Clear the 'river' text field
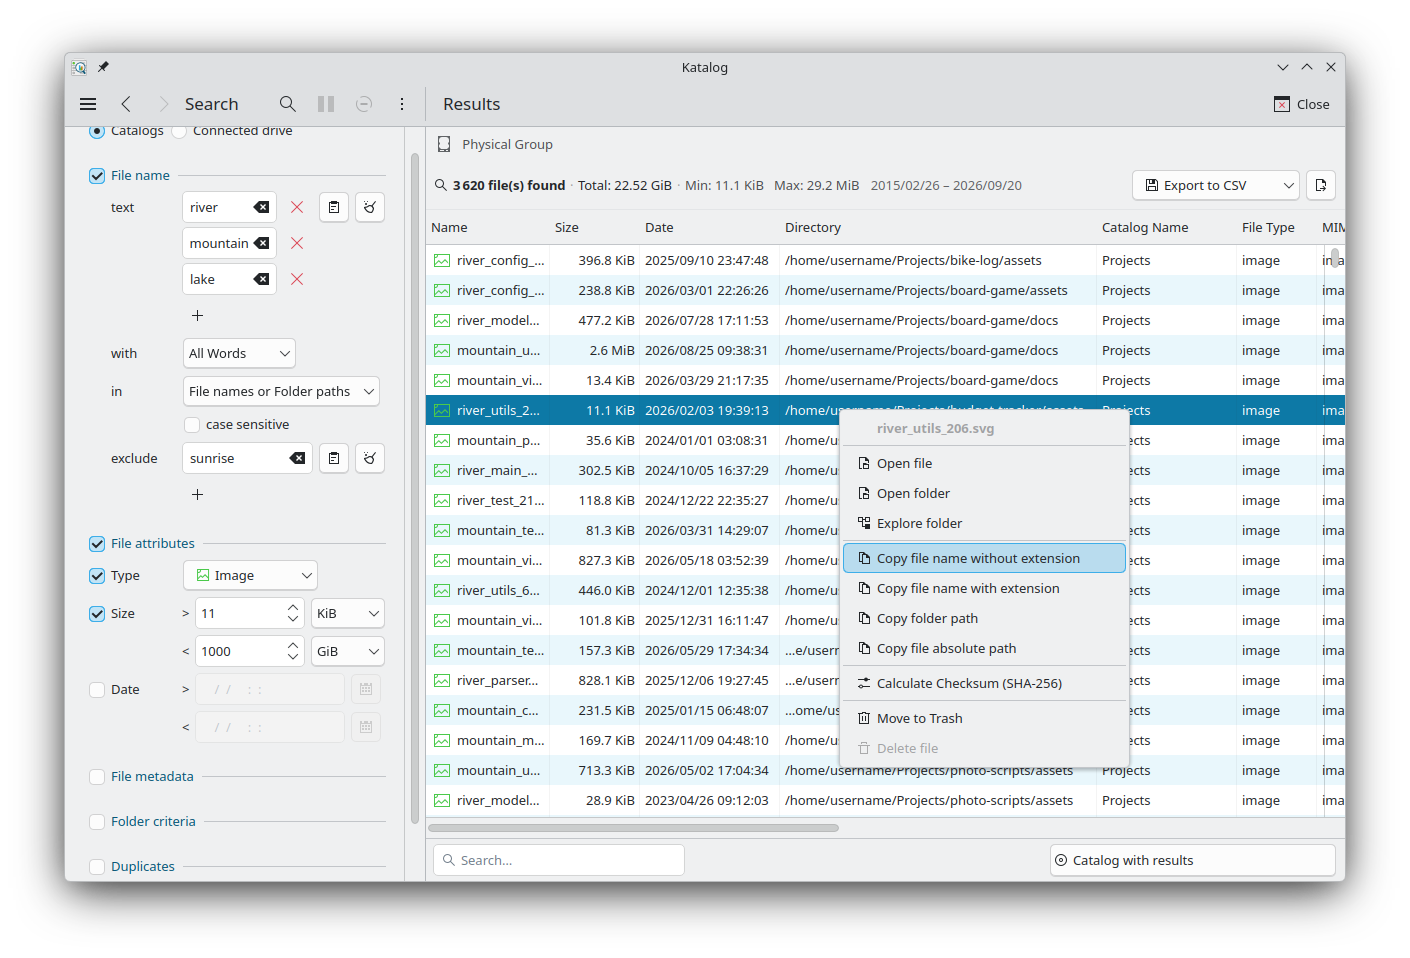1410x958 pixels. coord(261,207)
